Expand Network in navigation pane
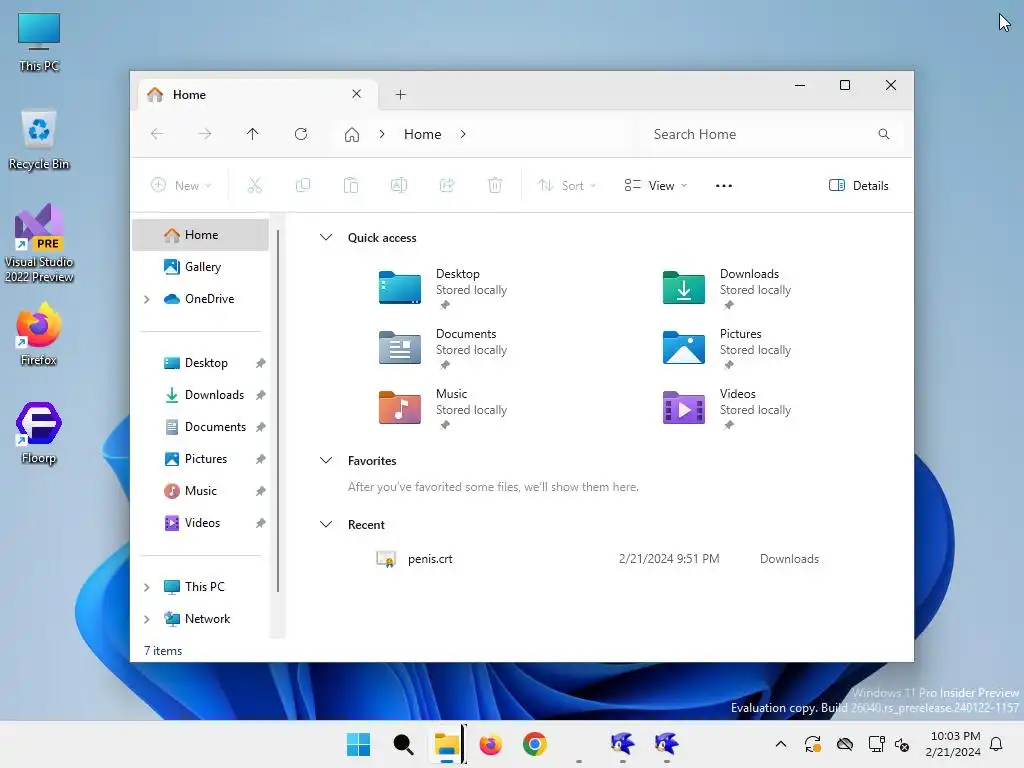 click(x=147, y=619)
